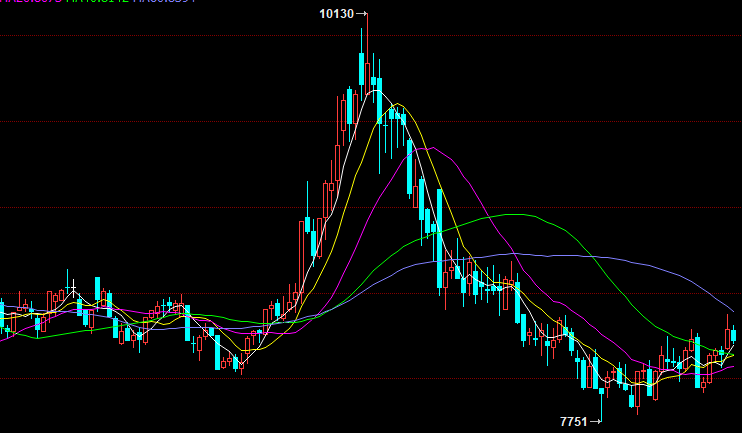Click the arrow beside the 10130 label
The width and height of the screenshot is (742, 433).
(x=362, y=14)
